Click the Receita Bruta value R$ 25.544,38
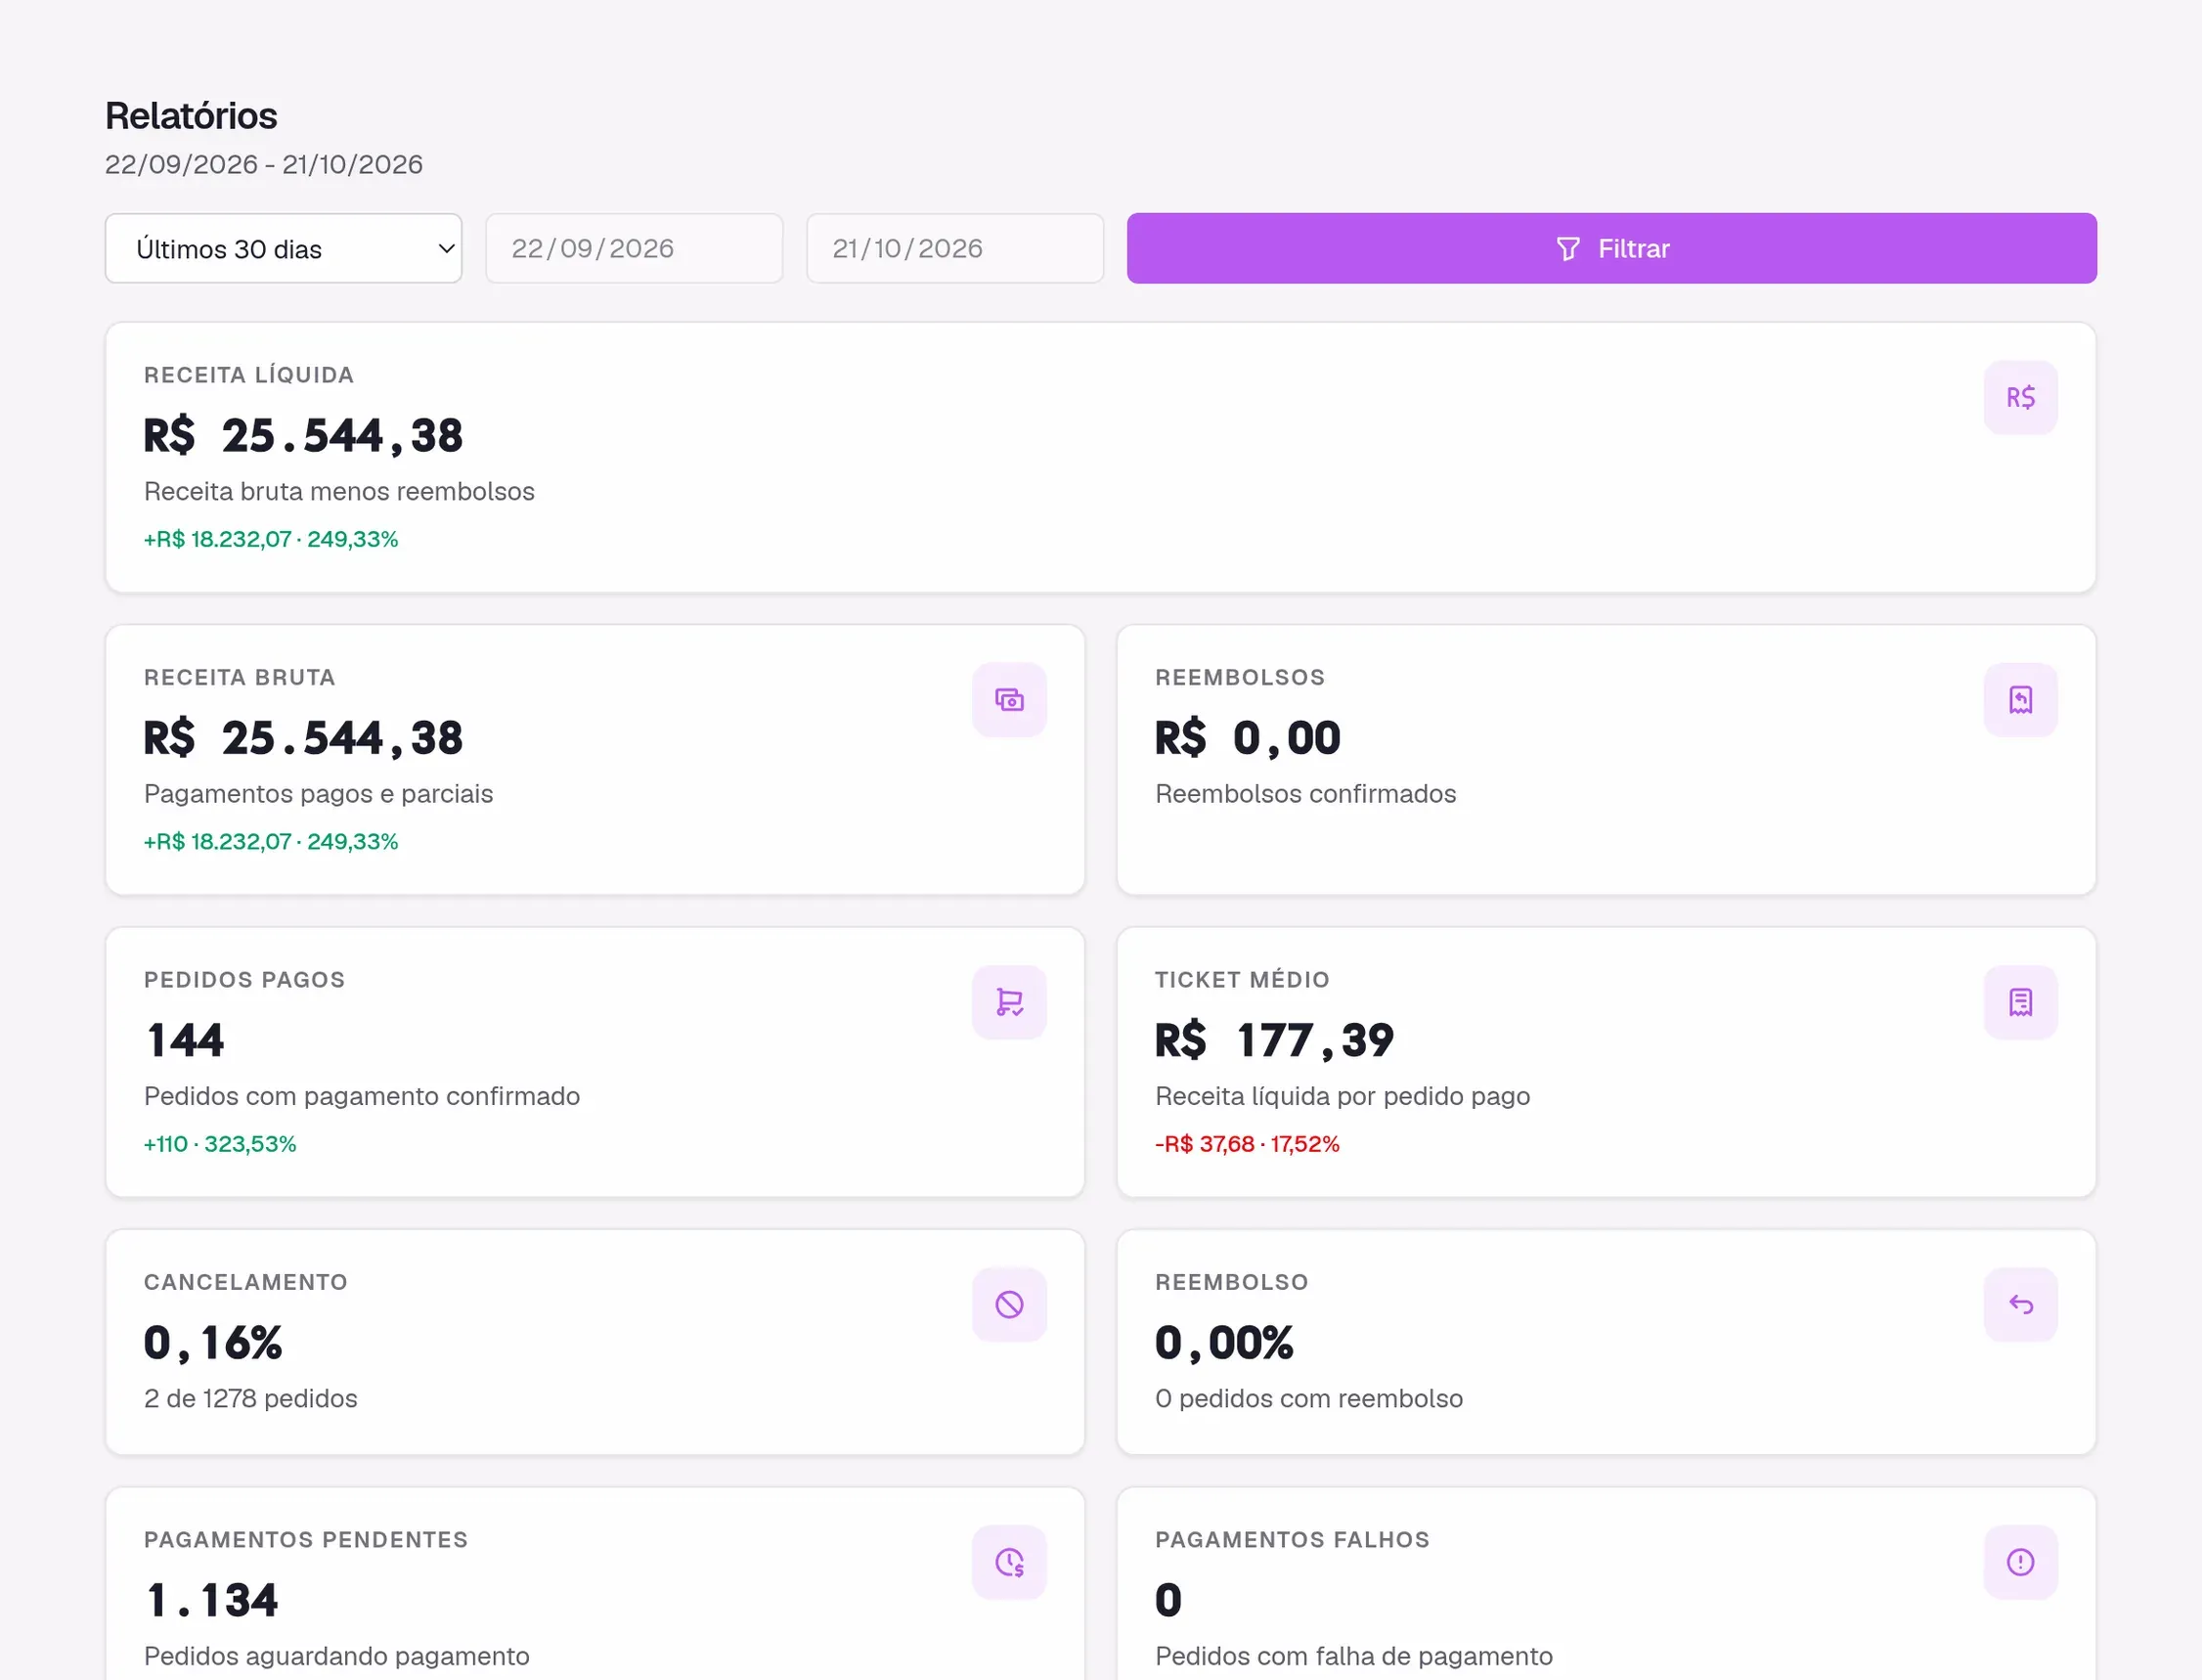The height and width of the screenshot is (1680, 2202). pyautogui.click(x=303, y=738)
